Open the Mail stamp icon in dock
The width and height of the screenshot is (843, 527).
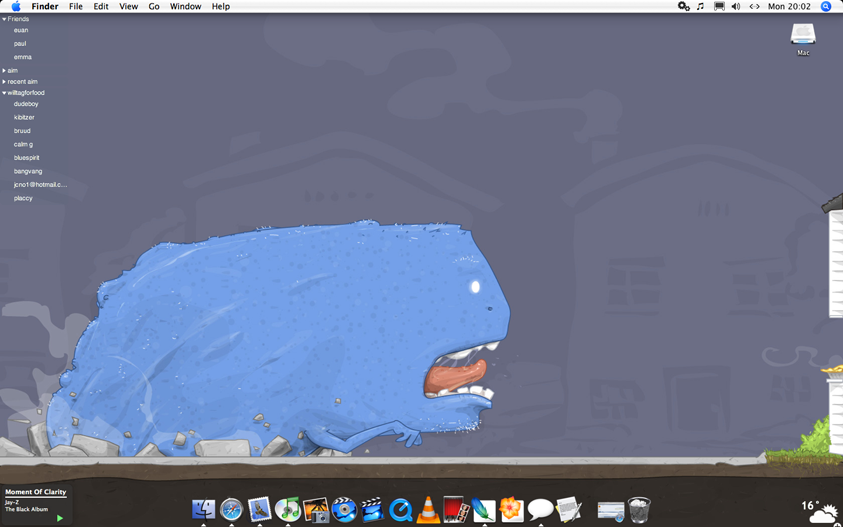(x=260, y=509)
